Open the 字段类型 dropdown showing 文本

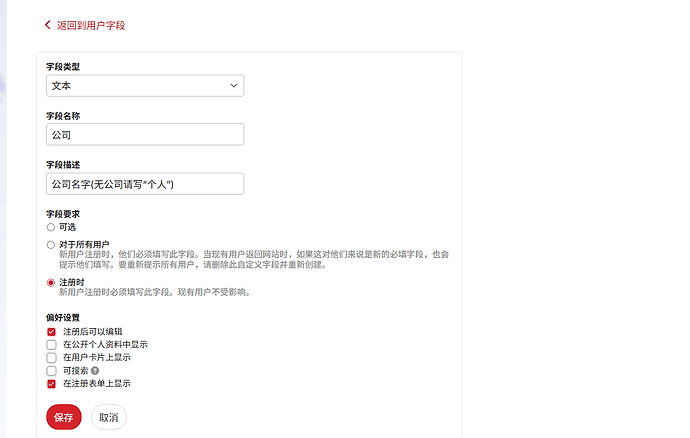(x=145, y=86)
